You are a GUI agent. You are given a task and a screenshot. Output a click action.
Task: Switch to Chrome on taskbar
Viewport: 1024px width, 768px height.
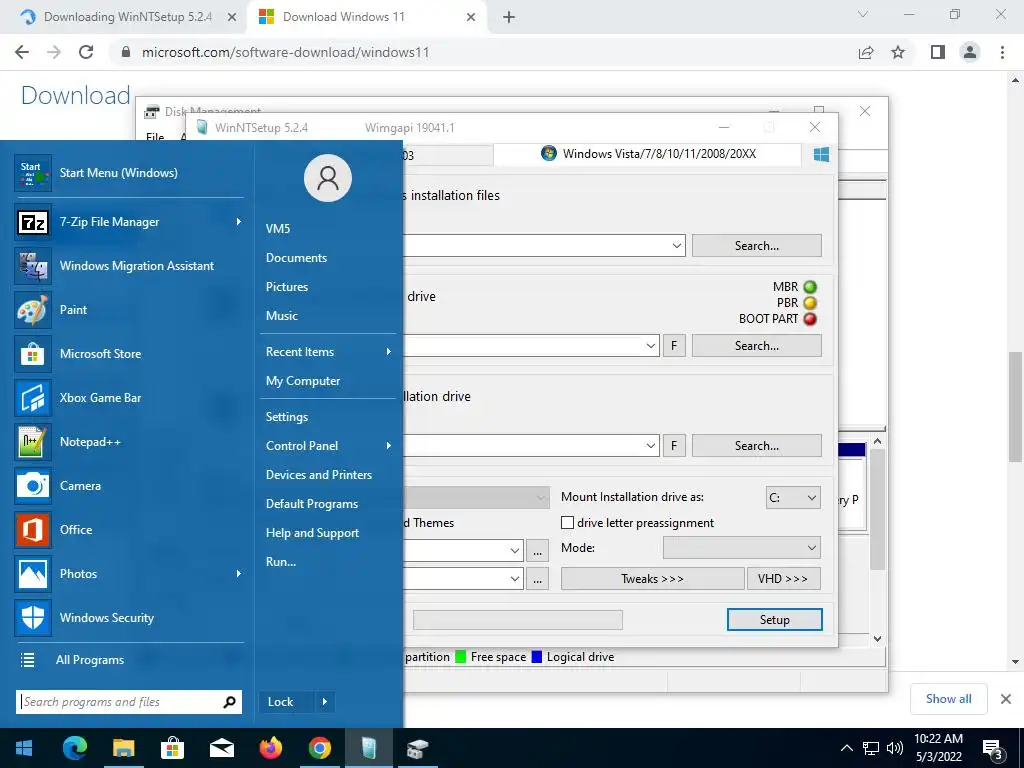click(x=319, y=748)
